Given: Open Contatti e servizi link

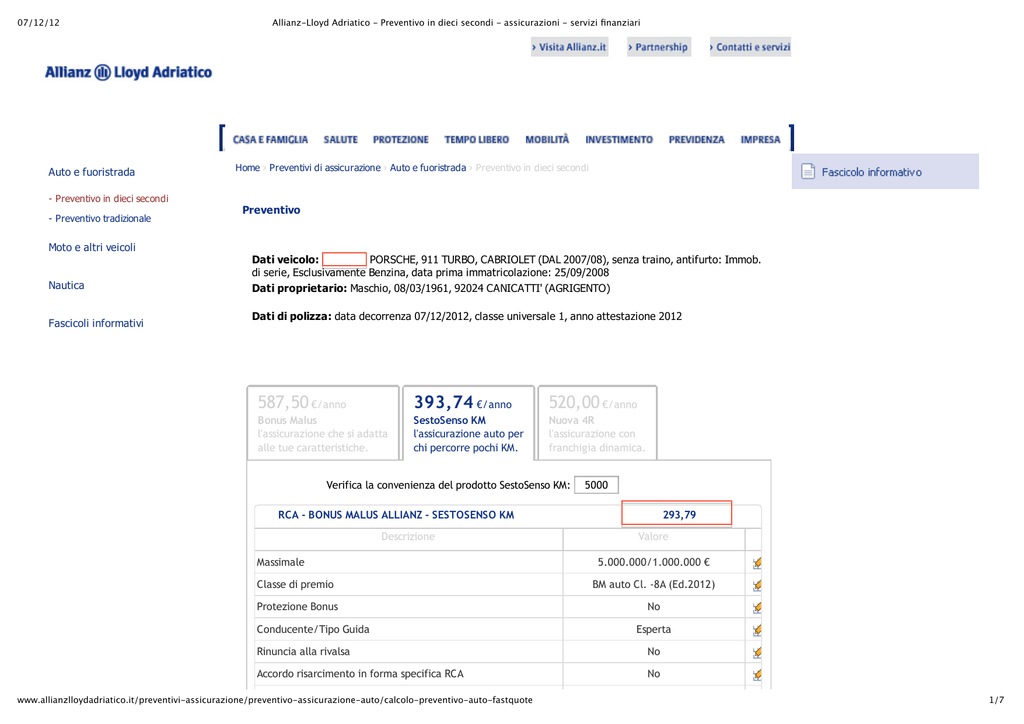Looking at the screenshot, I should point(750,47).
